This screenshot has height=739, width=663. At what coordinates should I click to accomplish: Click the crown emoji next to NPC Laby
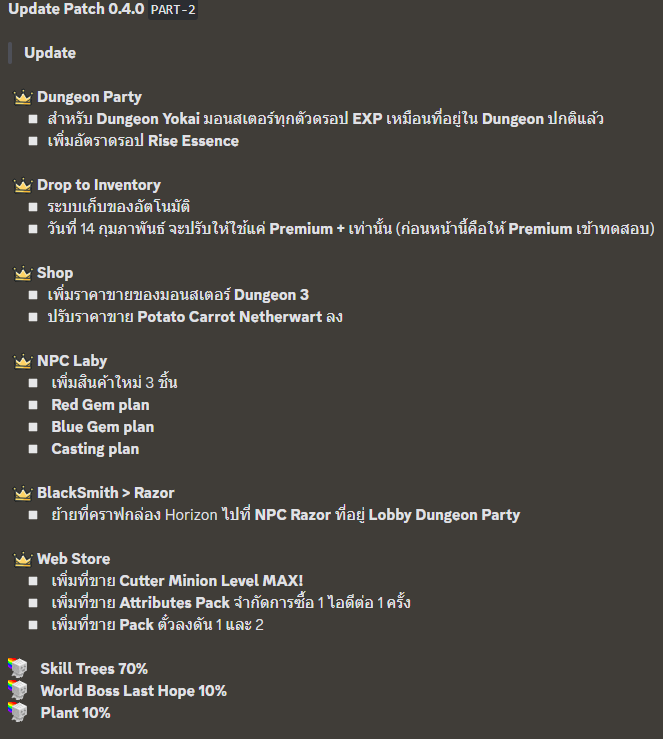point(23,361)
